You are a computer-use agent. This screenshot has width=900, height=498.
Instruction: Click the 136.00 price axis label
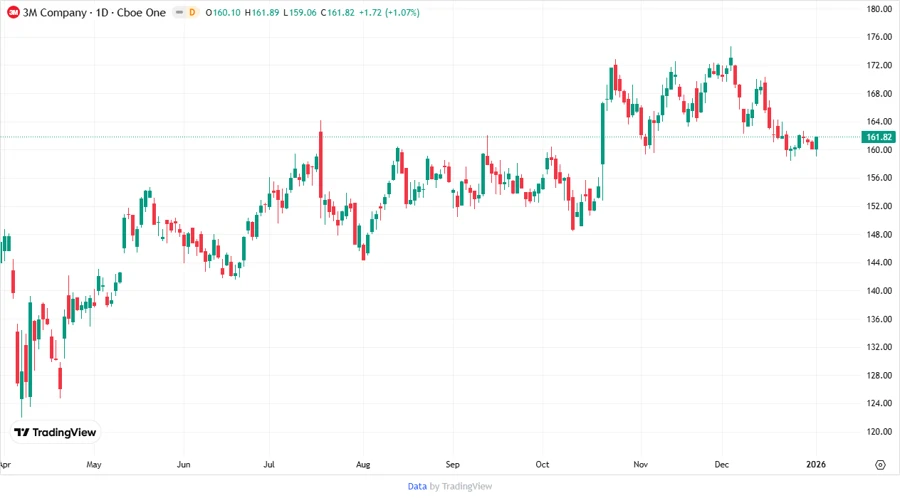pos(879,319)
